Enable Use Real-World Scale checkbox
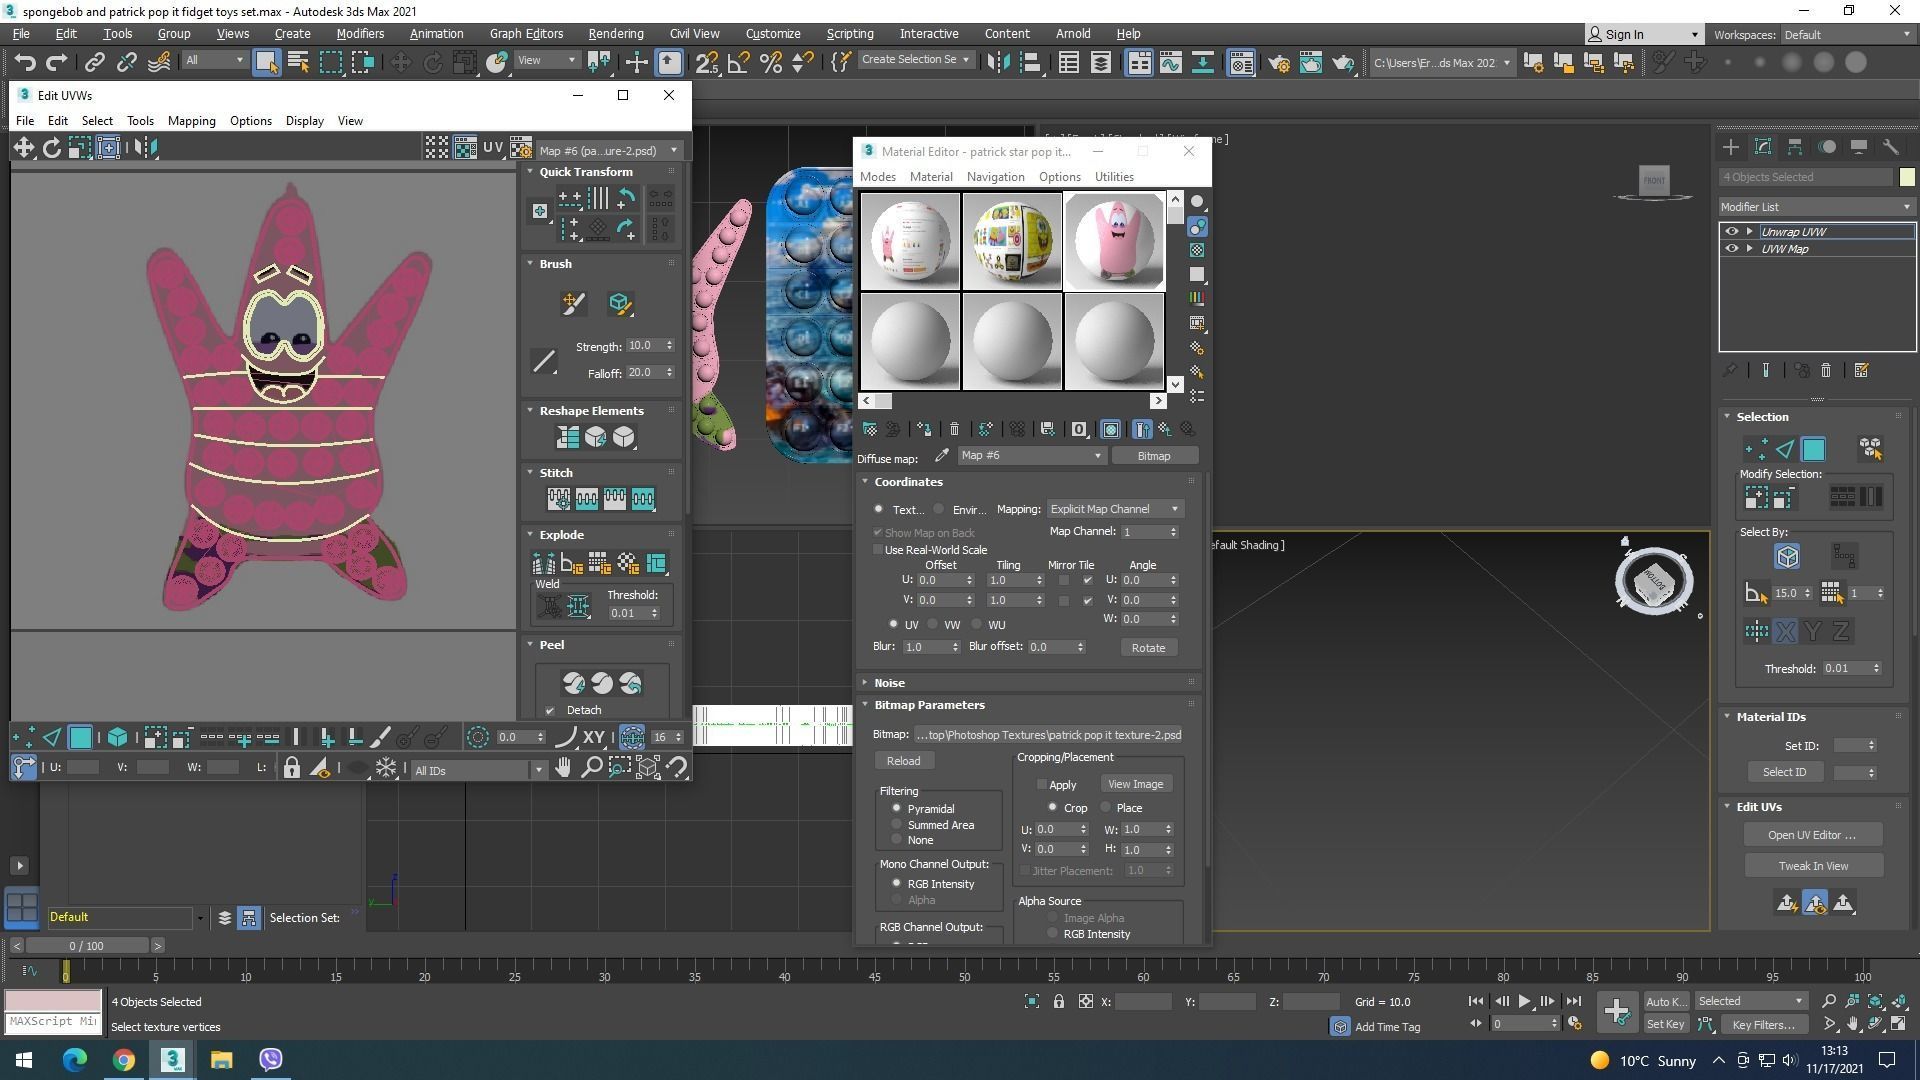Image resolution: width=1920 pixels, height=1080 pixels. click(x=878, y=550)
